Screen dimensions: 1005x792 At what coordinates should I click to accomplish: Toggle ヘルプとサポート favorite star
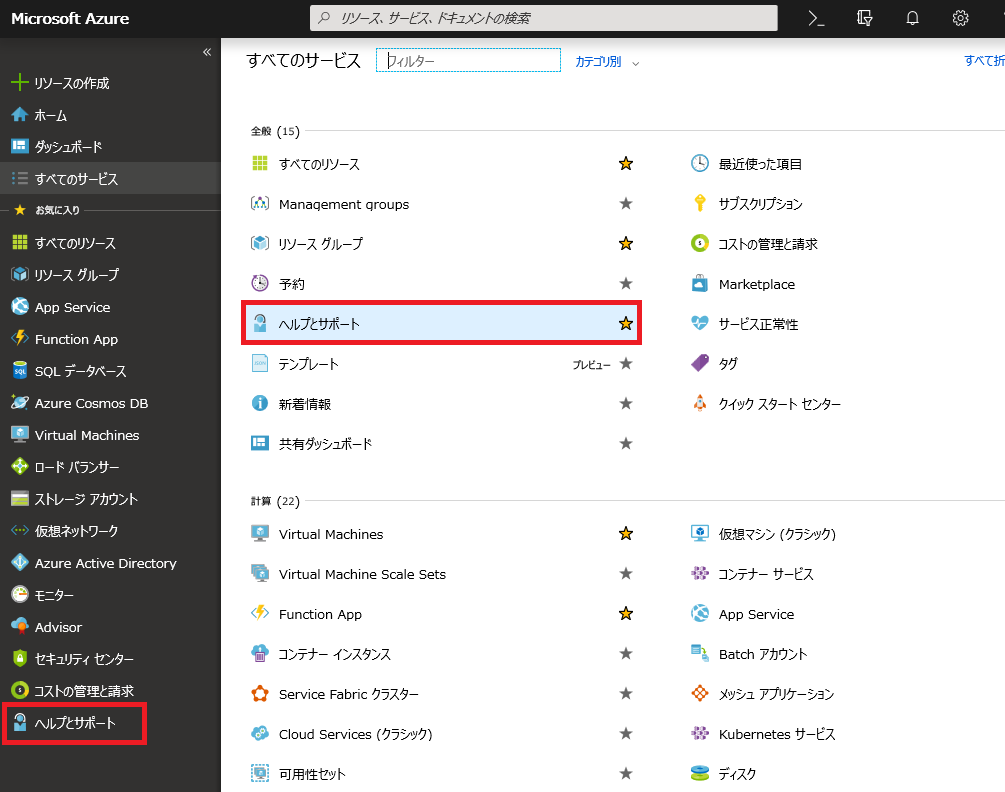click(x=626, y=324)
